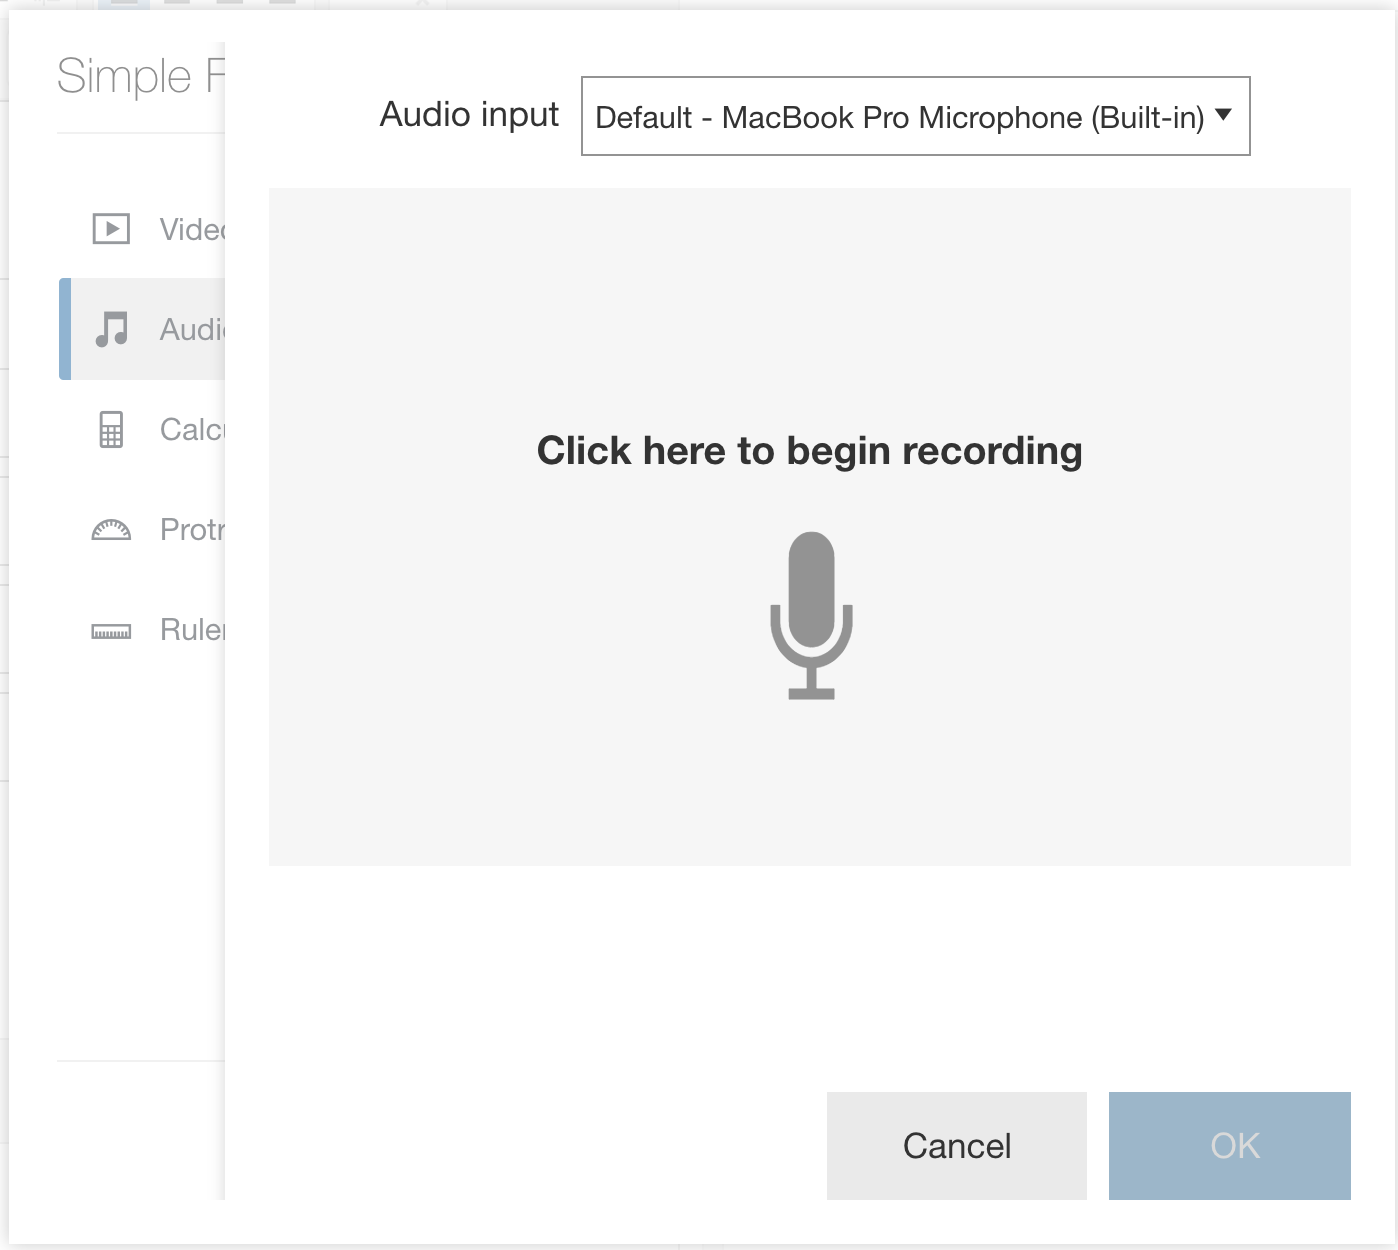The height and width of the screenshot is (1250, 1398).
Task: Confirm with the OK button
Action: pos(1230,1146)
